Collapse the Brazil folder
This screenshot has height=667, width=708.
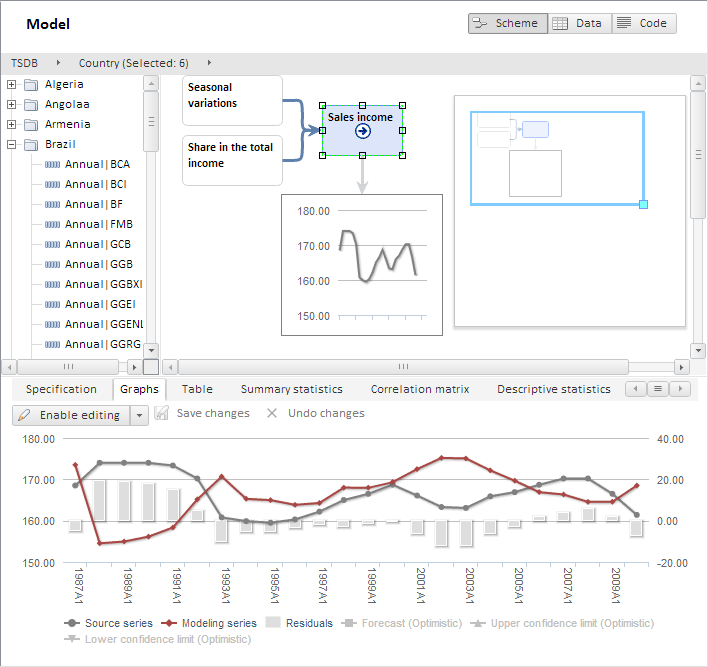click(x=11, y=145)
